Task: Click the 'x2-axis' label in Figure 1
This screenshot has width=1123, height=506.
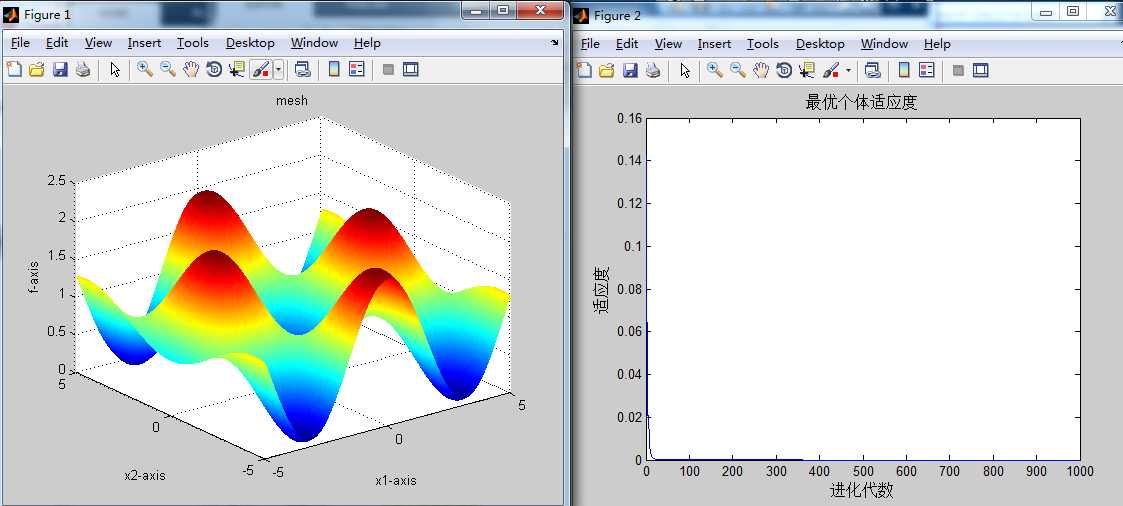Action: (145, 475)
